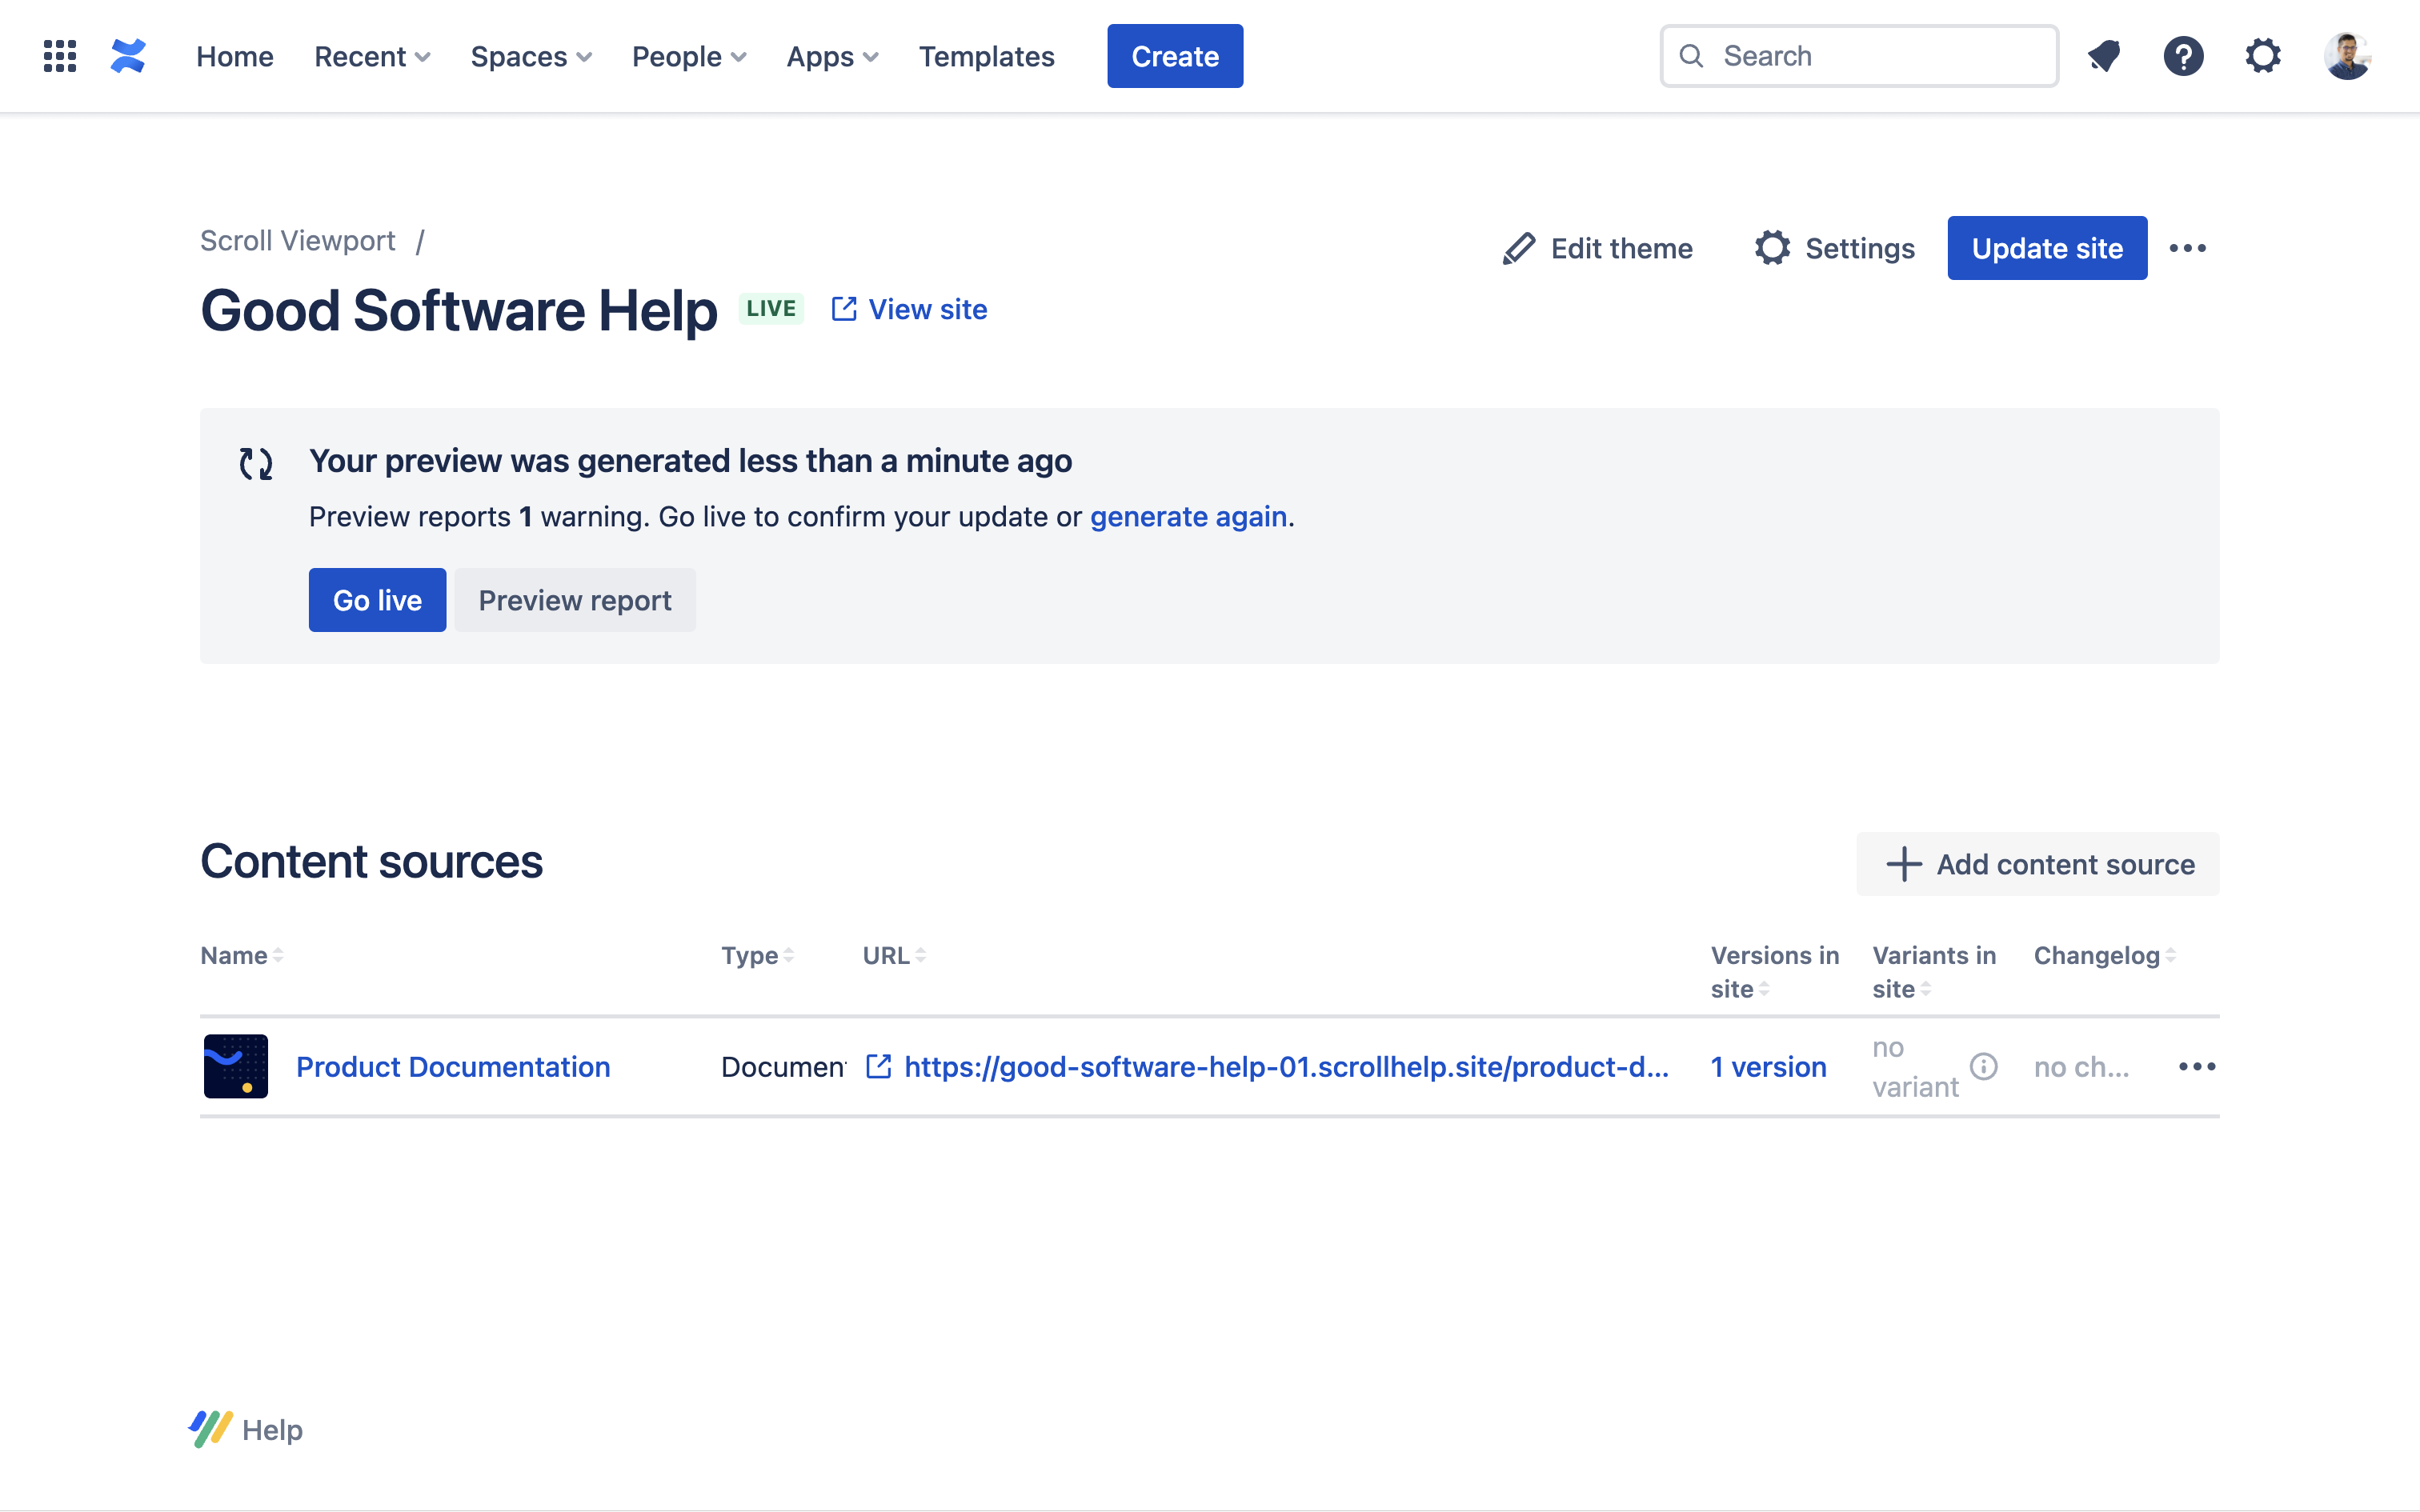This screenshot has width=2420, height=1512.
Task: Open more actions next to Update site
Action: click(2187, 248)
